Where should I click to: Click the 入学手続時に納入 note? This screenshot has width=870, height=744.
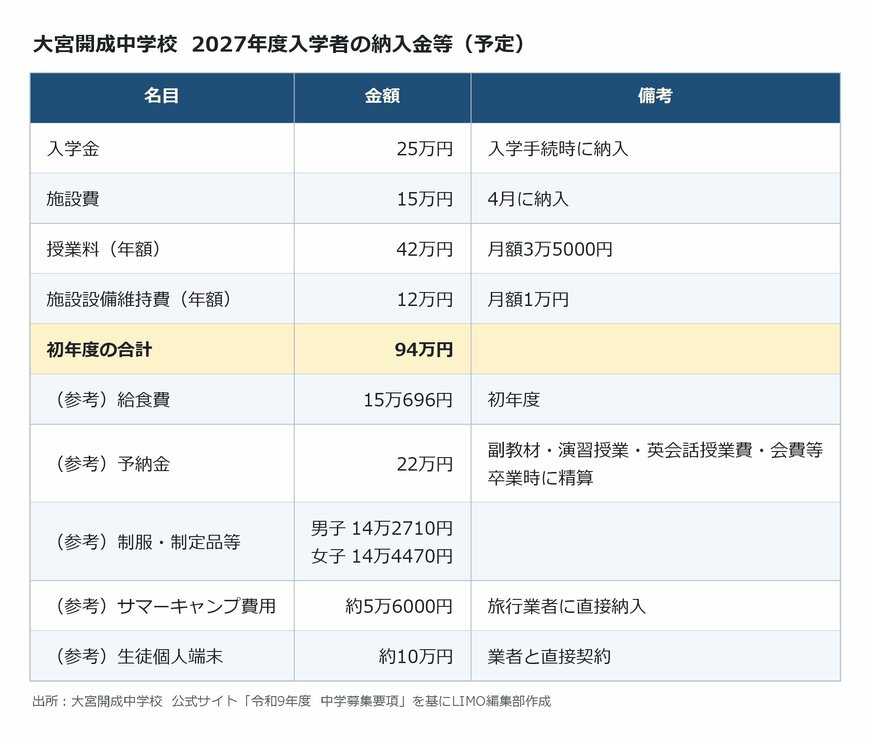point(558,149)
